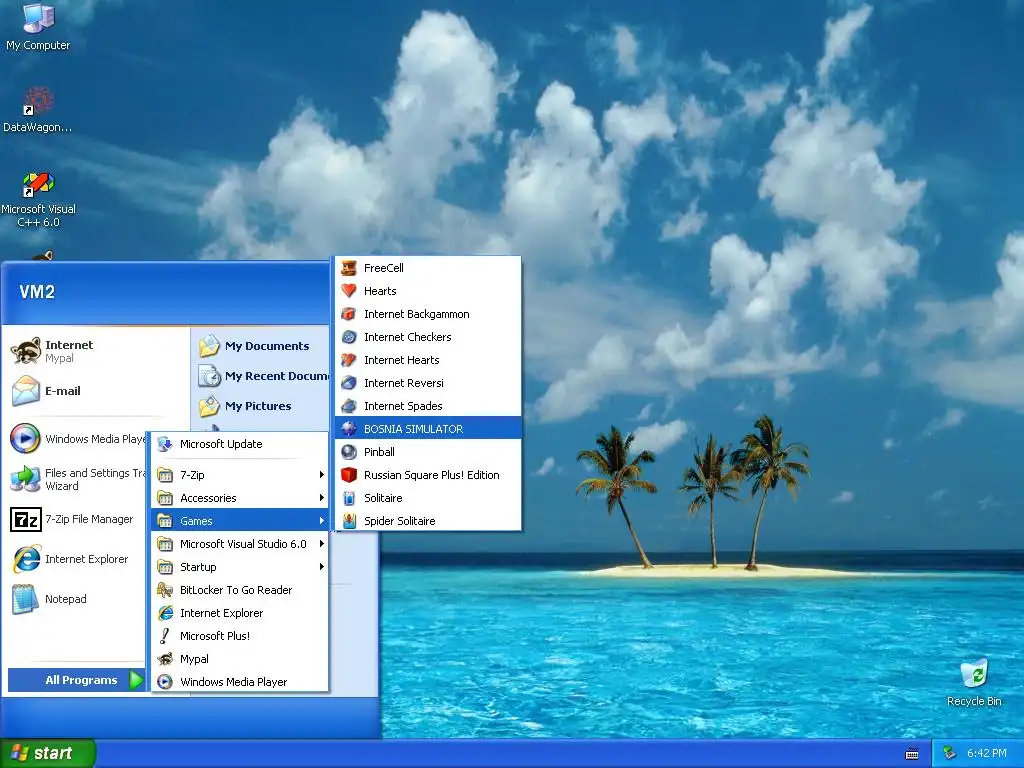1024x768 pixels.
Task: Click the Mypal raccoon icon in programs list
Action: (x=165, y=659)
